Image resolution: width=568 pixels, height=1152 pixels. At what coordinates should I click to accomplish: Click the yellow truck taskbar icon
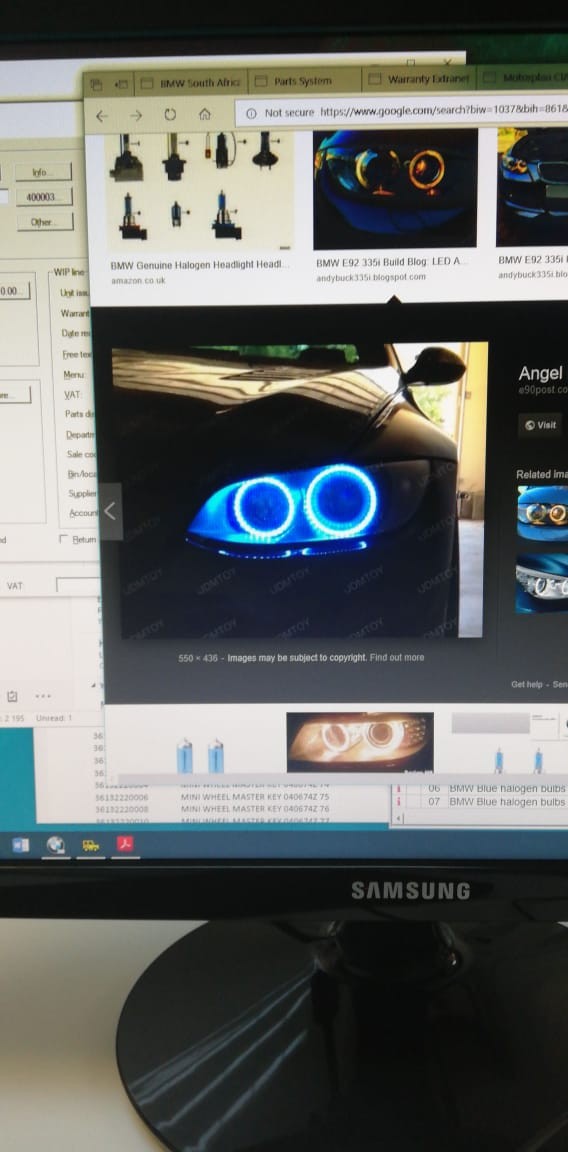[x=90, y=846]
